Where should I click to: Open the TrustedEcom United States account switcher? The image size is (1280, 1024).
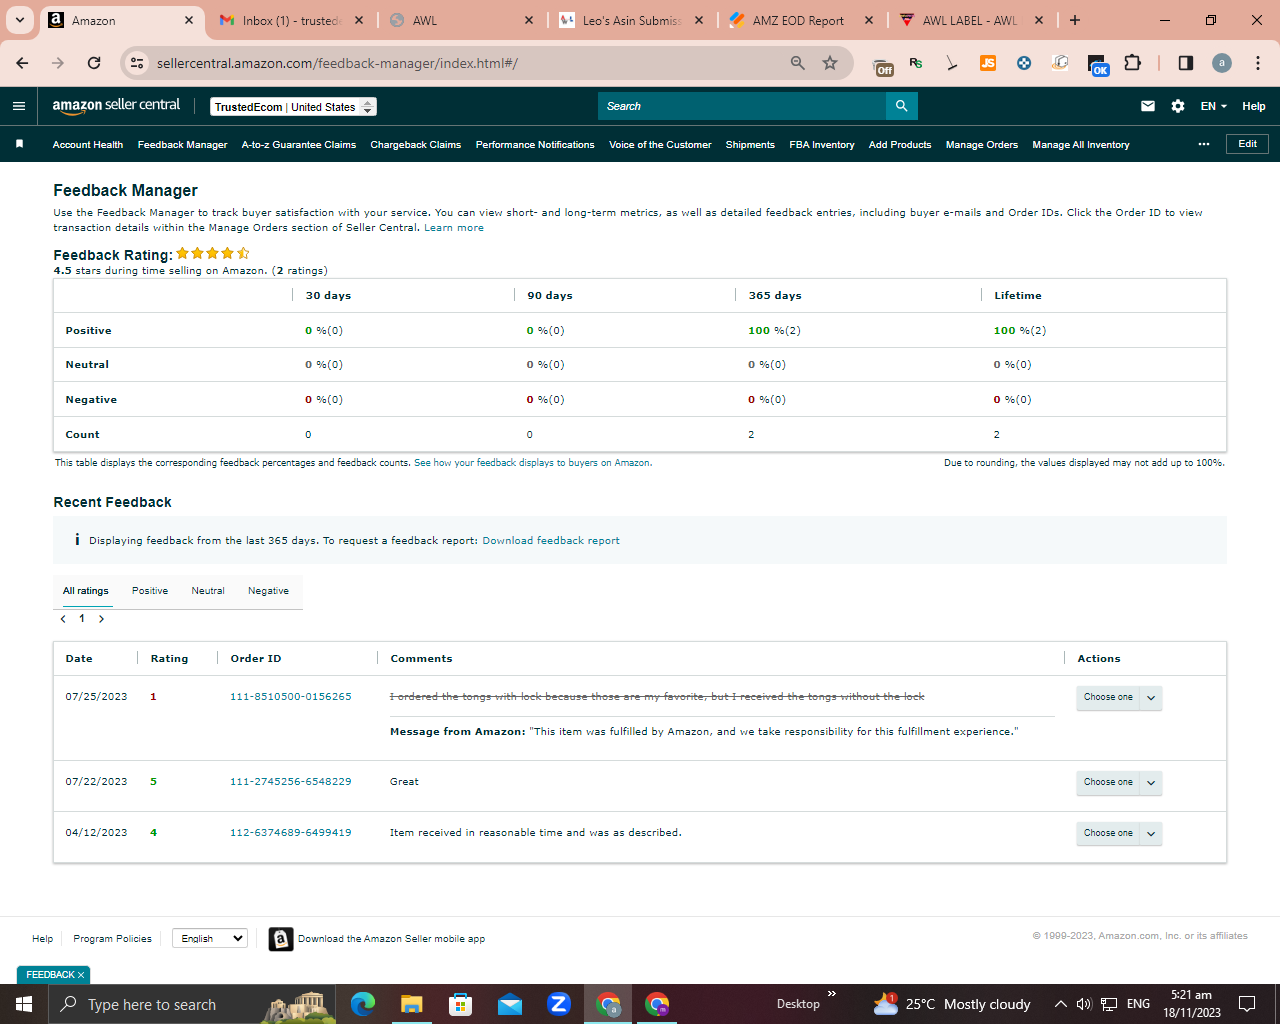(x=294, y=107)
